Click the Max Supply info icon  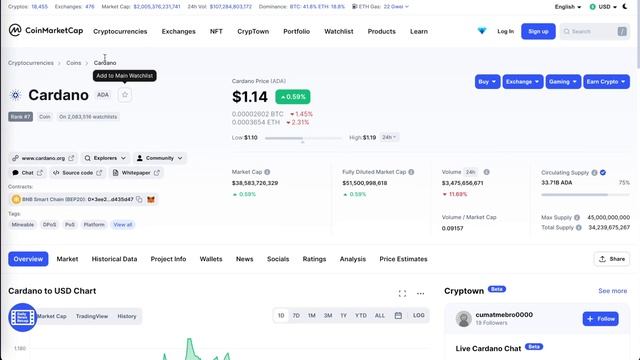(577, 218)
